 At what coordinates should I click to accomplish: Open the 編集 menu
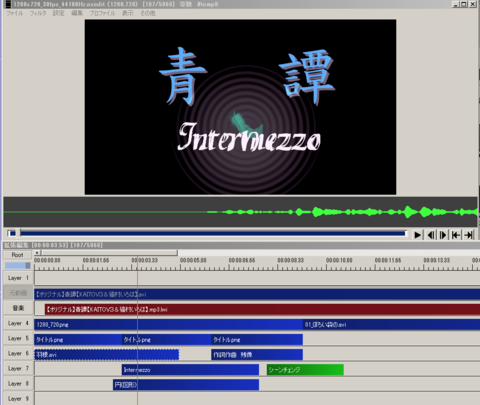click(x=77, y=13)
